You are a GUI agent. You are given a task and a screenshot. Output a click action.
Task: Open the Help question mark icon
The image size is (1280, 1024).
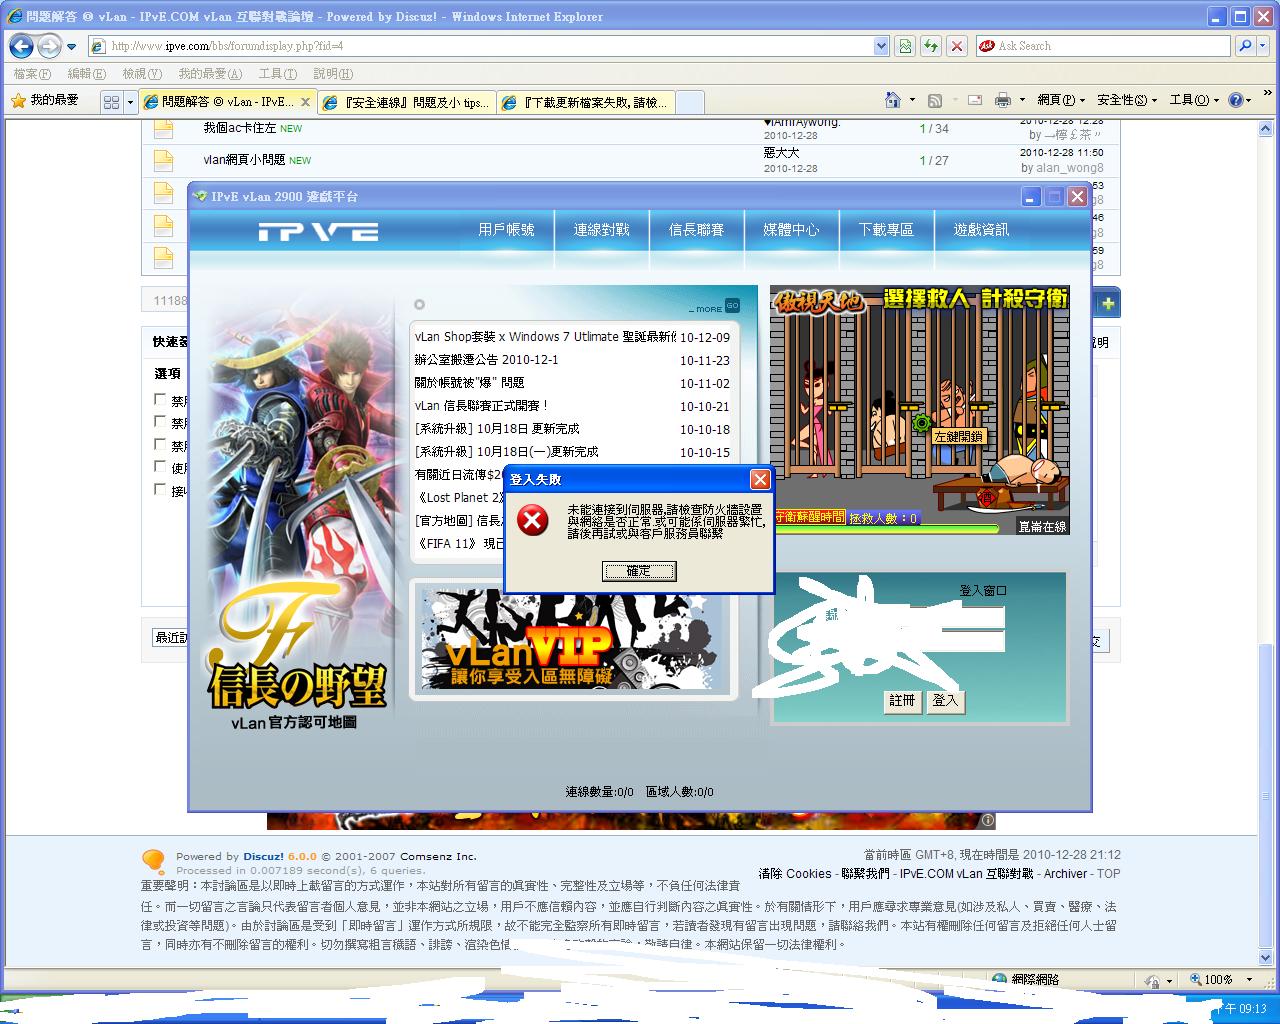[x=1236, y=100]
